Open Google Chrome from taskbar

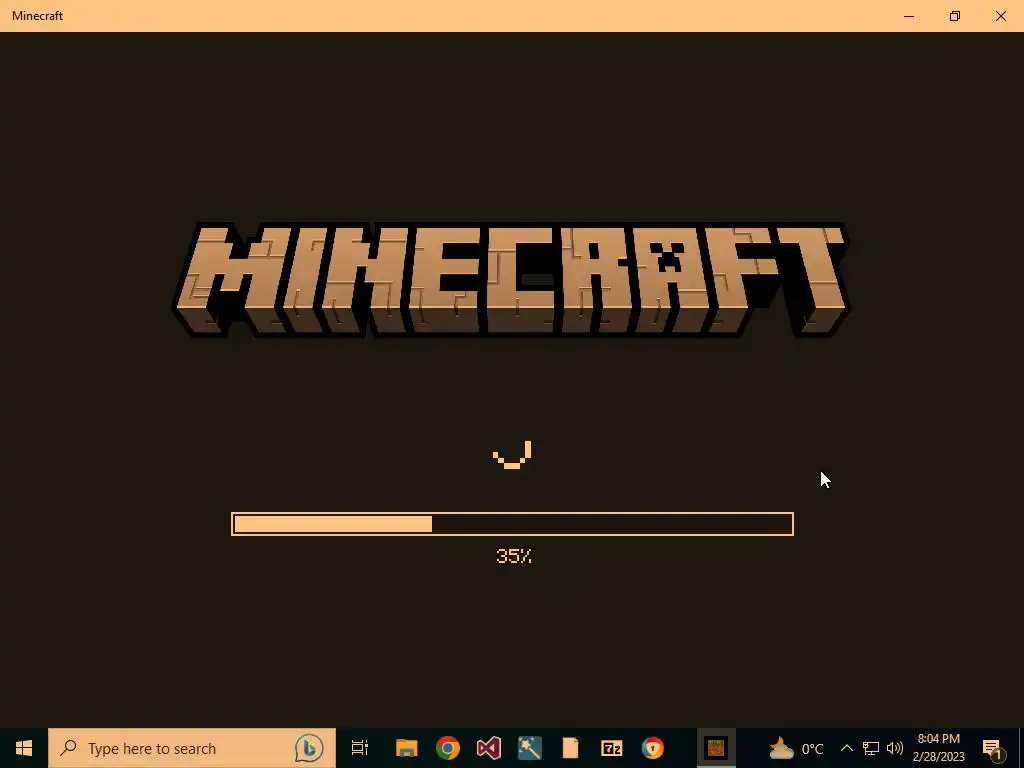click(x=447, y=748)
